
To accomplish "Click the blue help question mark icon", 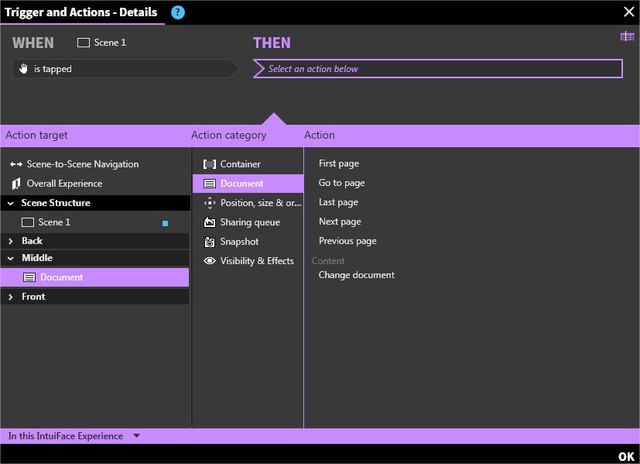I will coord(178,12).
